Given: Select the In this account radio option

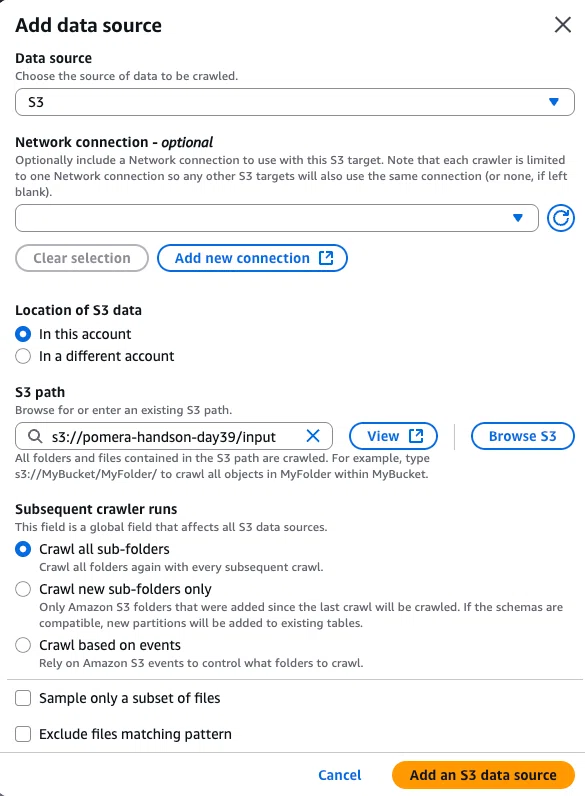Looking at the screenshot, I should tap(23, 334).
